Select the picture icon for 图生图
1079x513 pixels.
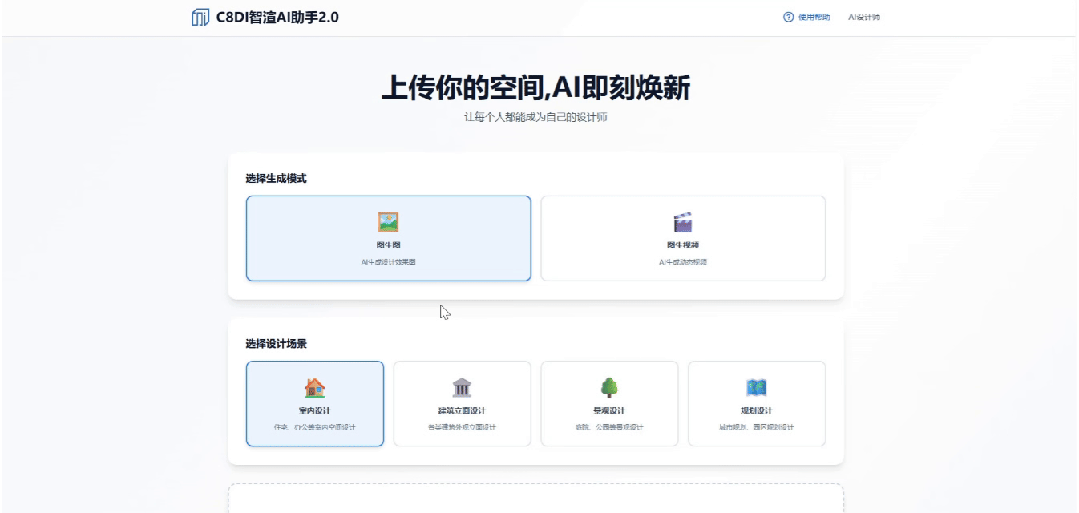[388, 222]
